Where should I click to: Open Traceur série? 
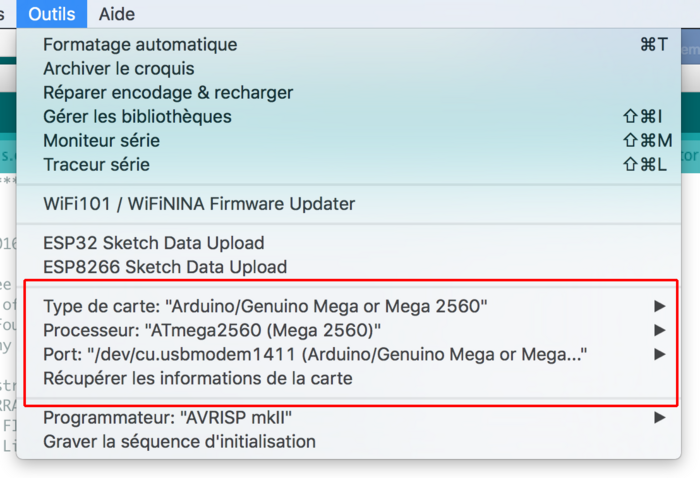349,165
